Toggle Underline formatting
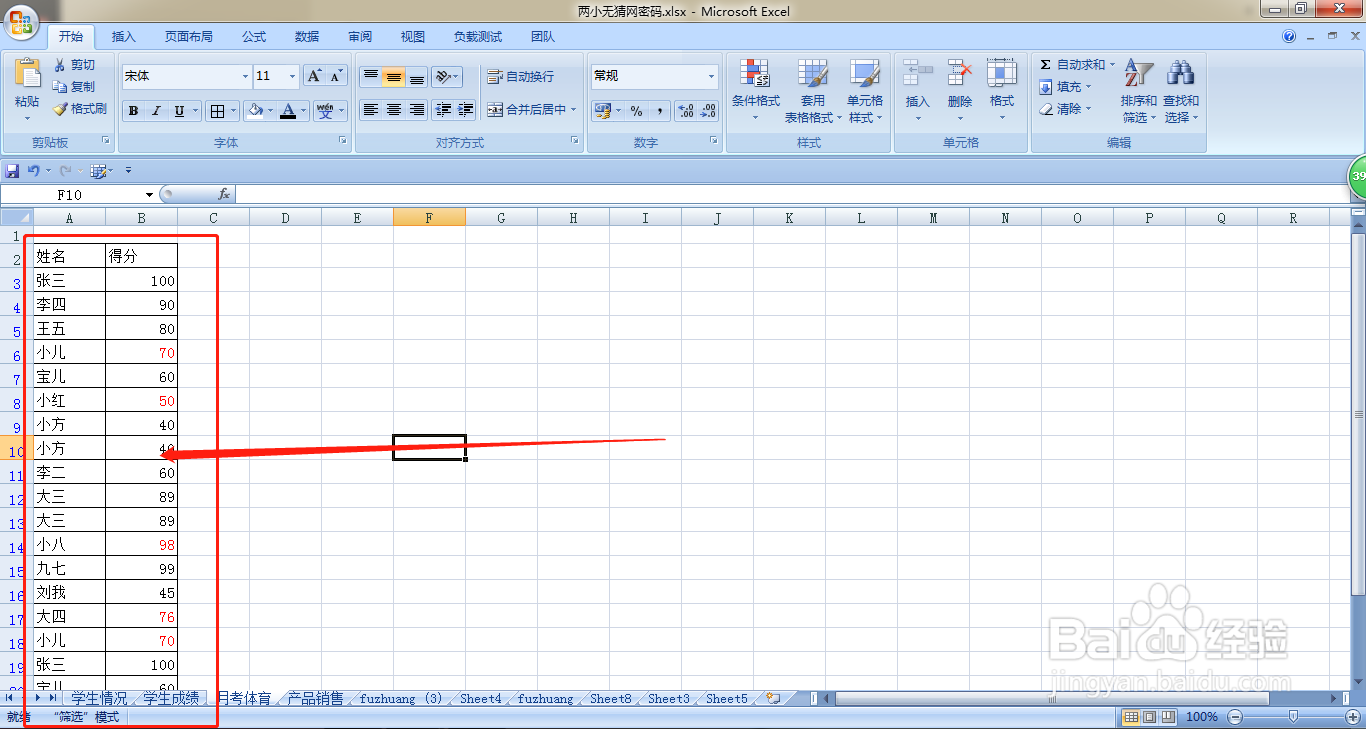The height and width of the screenshot is (729, 1366). point(179,111)
